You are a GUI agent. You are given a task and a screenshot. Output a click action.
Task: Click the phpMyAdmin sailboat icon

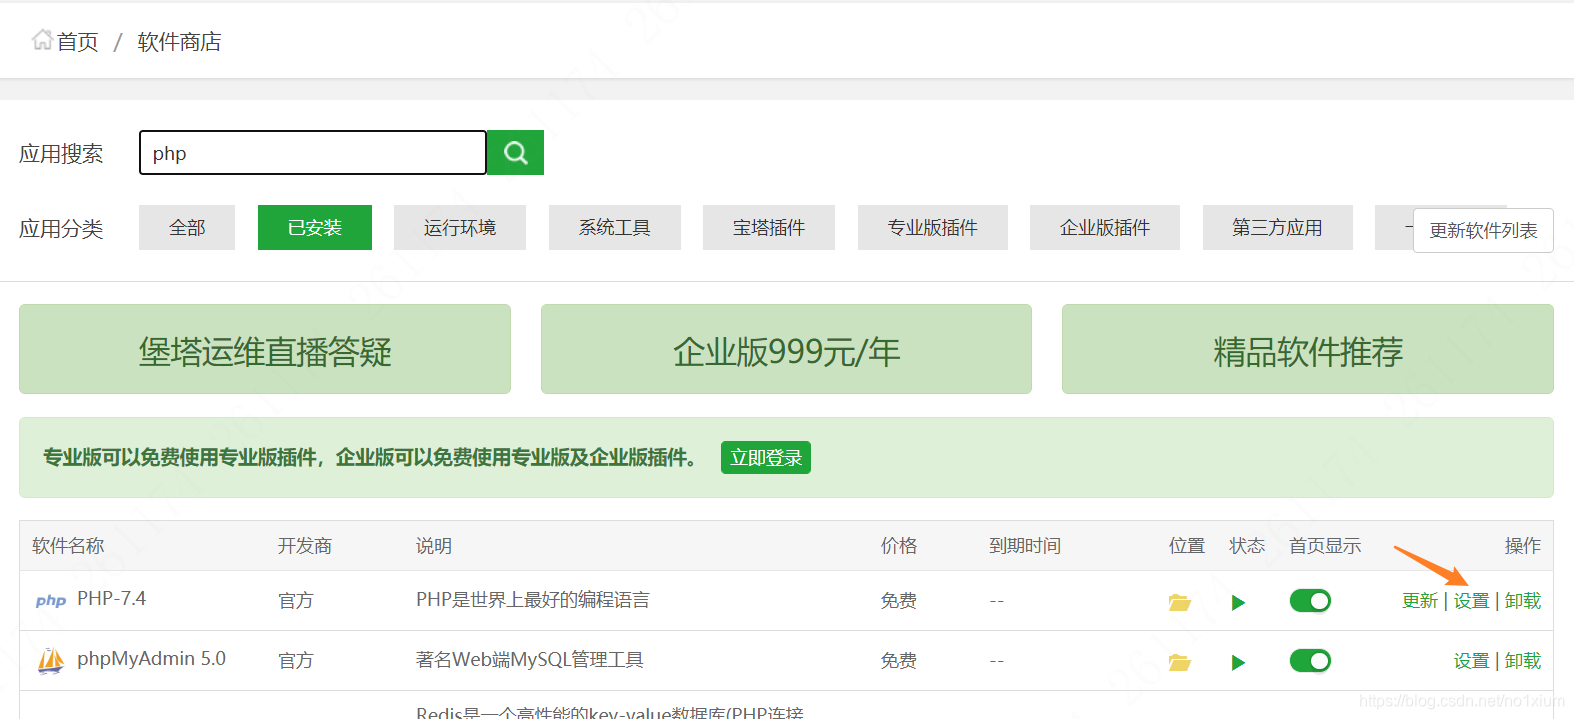tap(51, 661)
